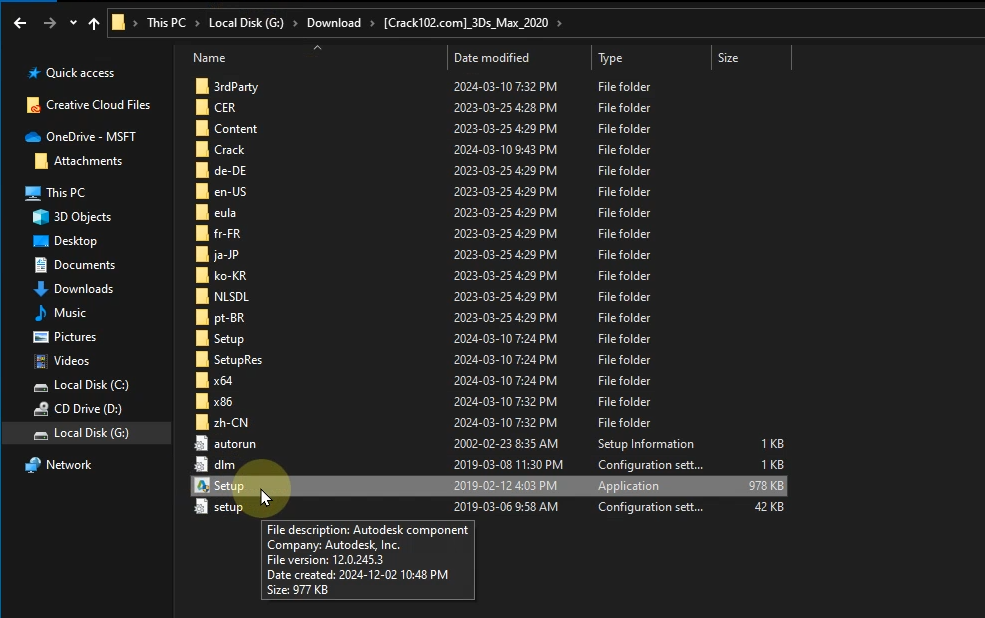Click the Back navigation arrow
The width and height of the screenshot is (985, 618).
tap(20, 23)
